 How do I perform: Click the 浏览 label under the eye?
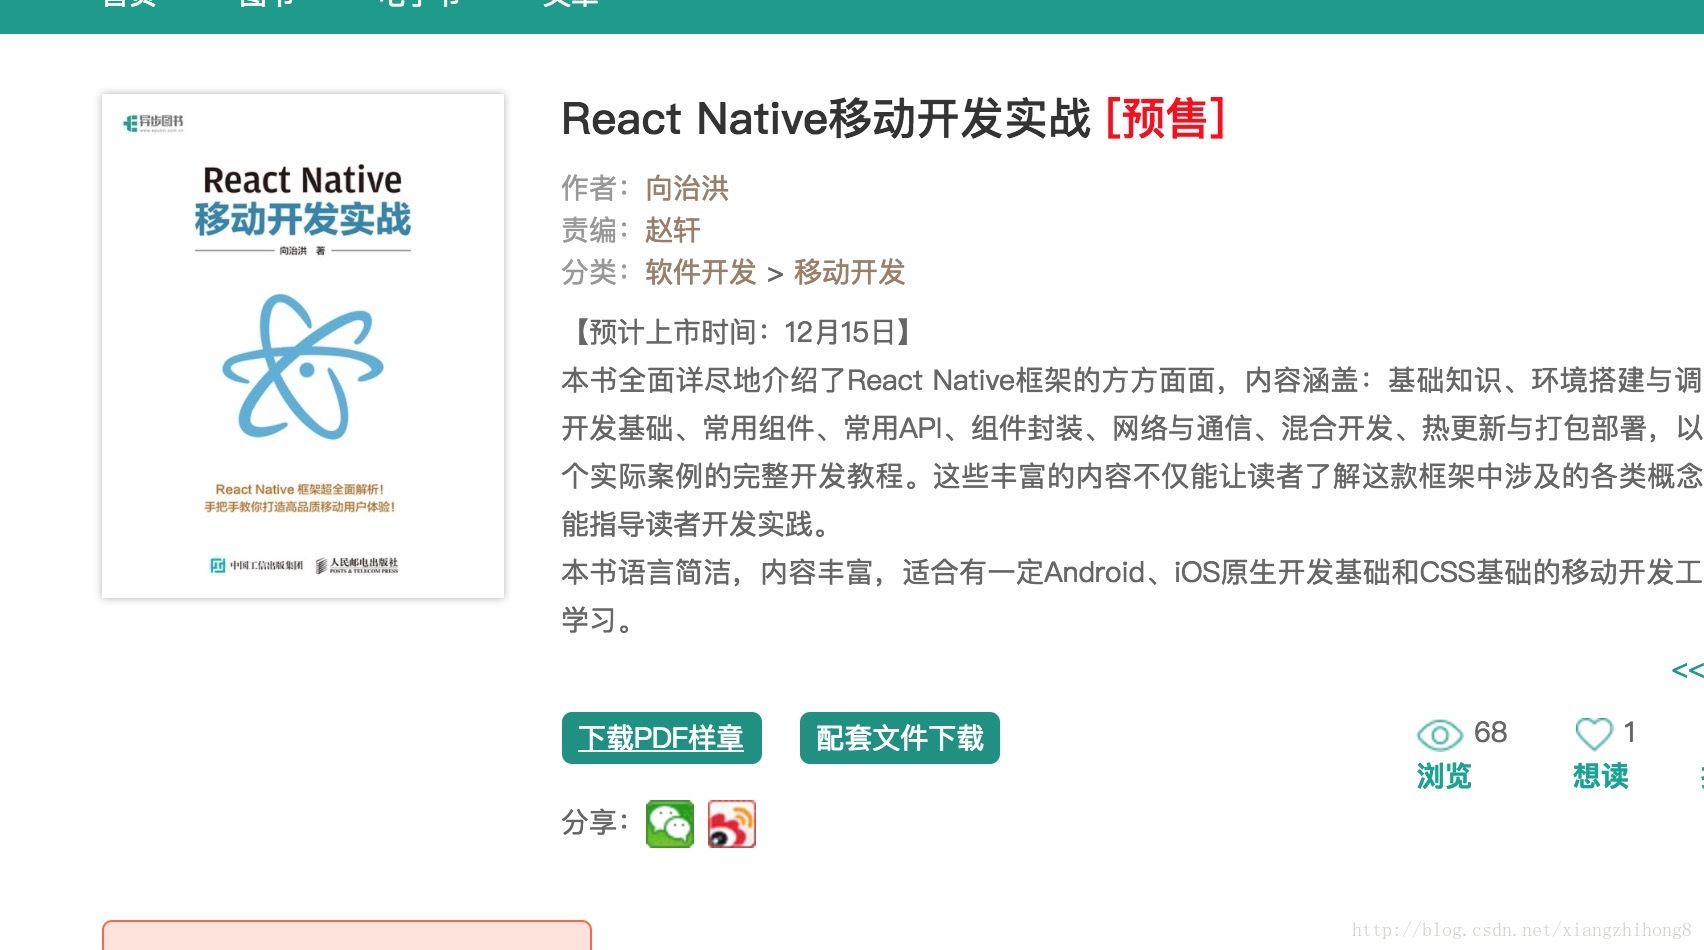point(1444,776)
